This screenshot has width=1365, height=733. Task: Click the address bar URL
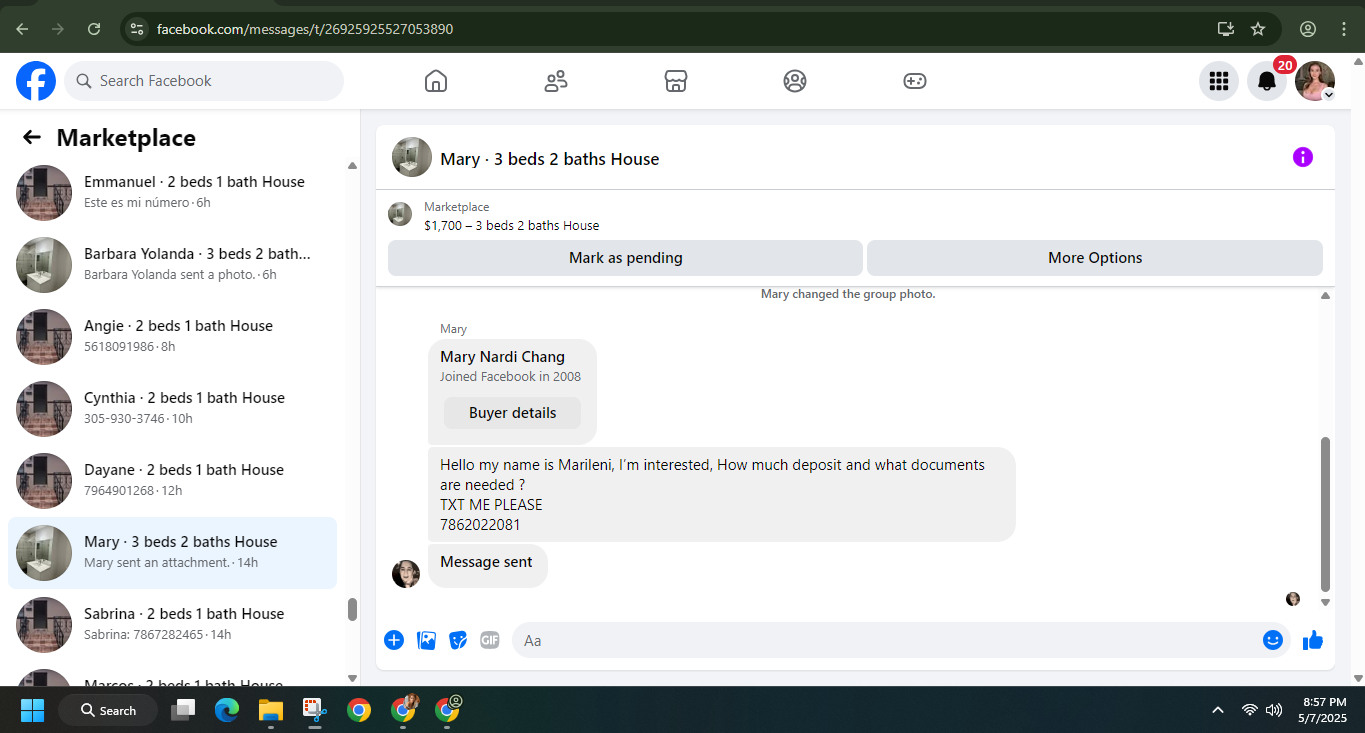pos(305,29)
